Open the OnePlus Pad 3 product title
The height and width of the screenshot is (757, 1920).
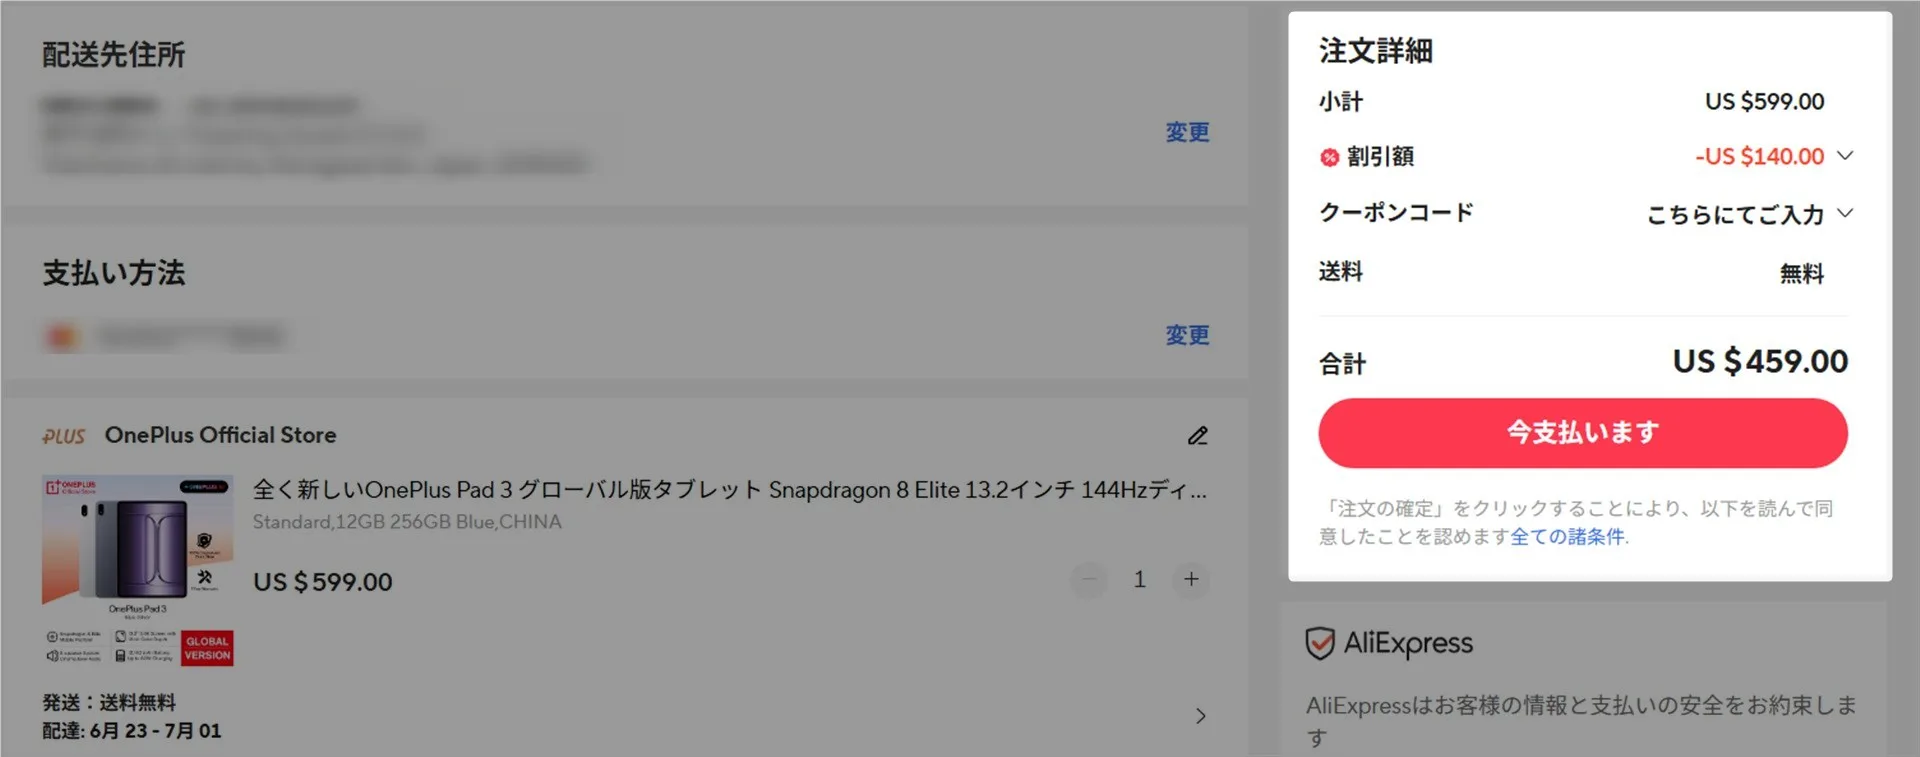(x=729, y=489)
